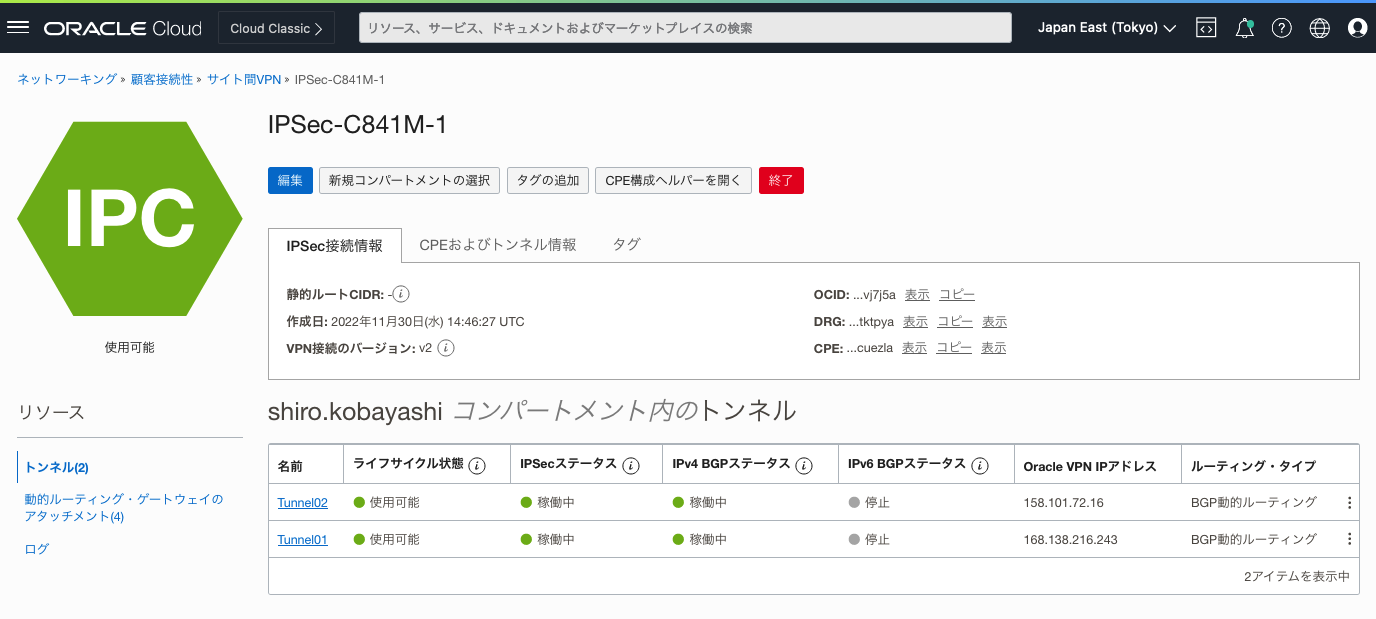1376x619 pixels.
Task: Click the resource search field
Action: [x=686, y=28]
